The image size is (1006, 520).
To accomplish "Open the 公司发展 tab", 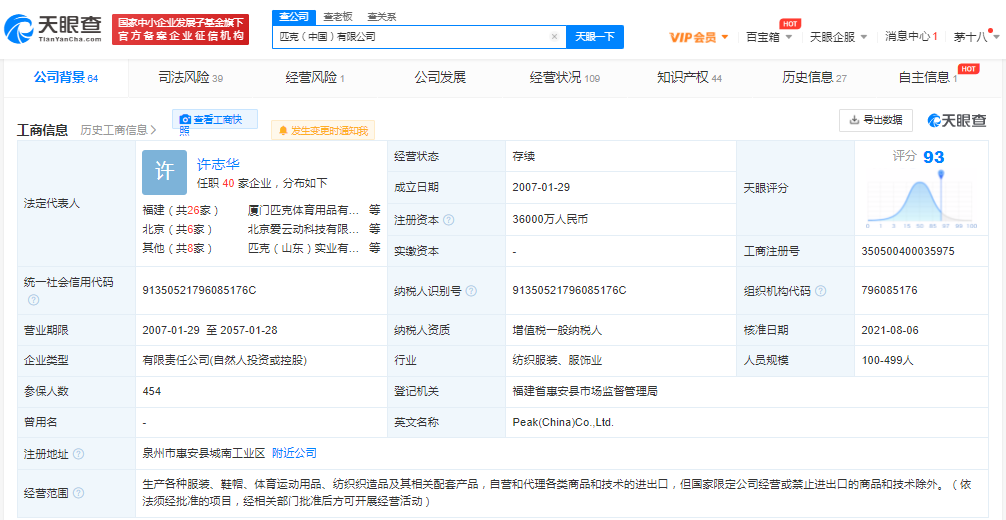I will pyautogui.click(x=440, y=78).
